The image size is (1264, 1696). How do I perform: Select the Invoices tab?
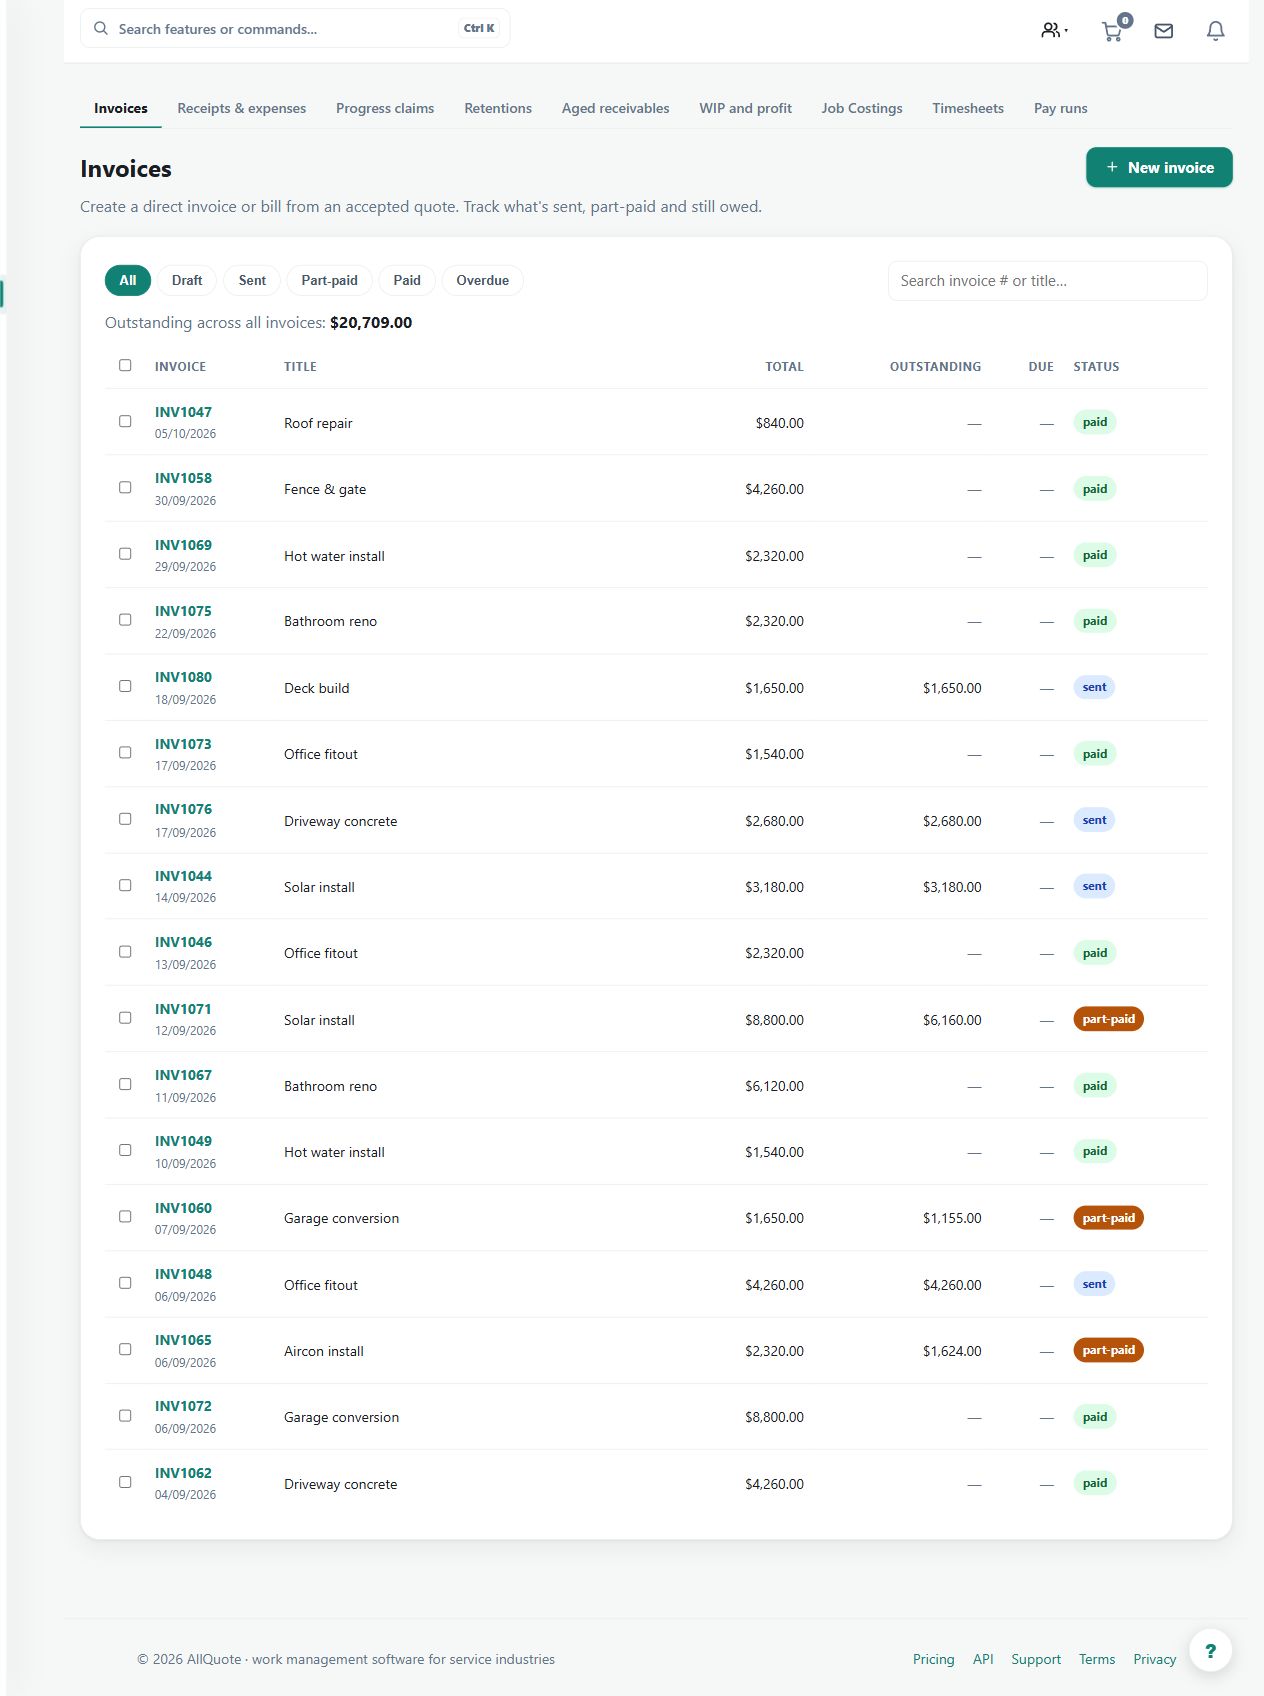click(x=120, y=108)
